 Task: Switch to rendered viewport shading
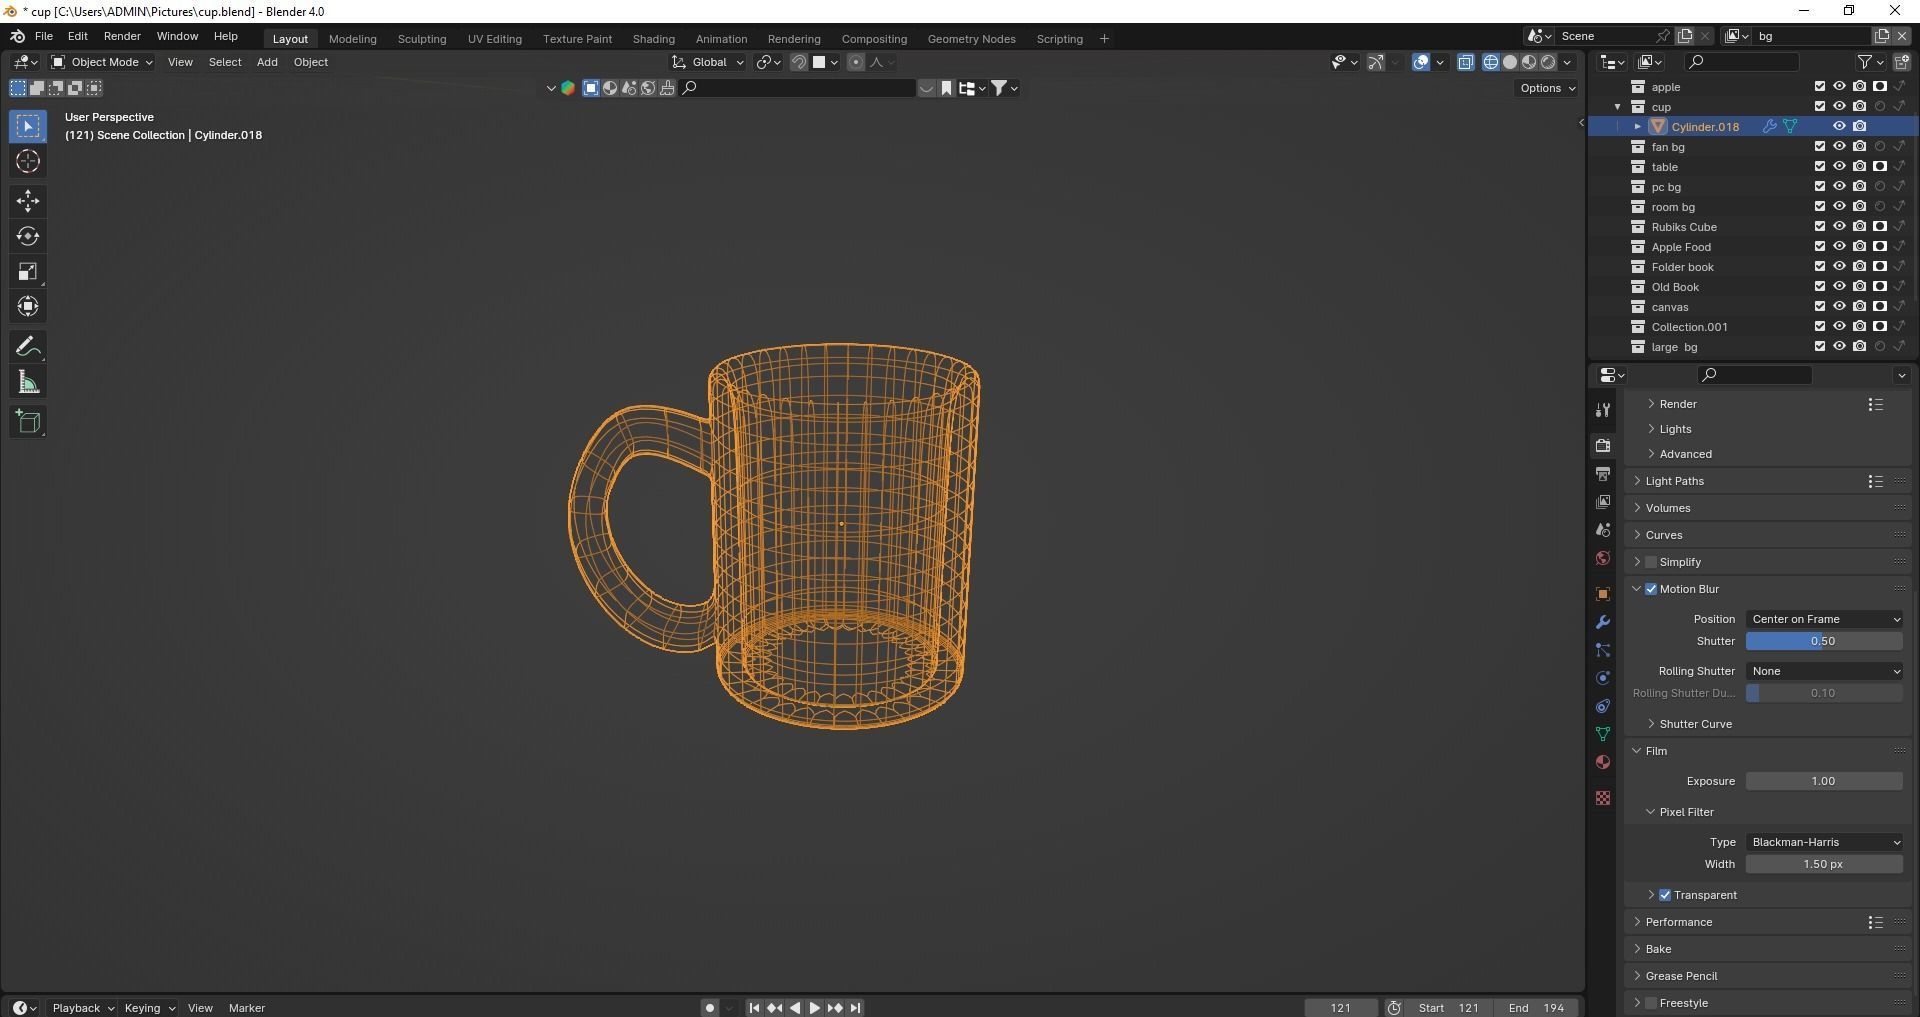(x=1548, y=62)
